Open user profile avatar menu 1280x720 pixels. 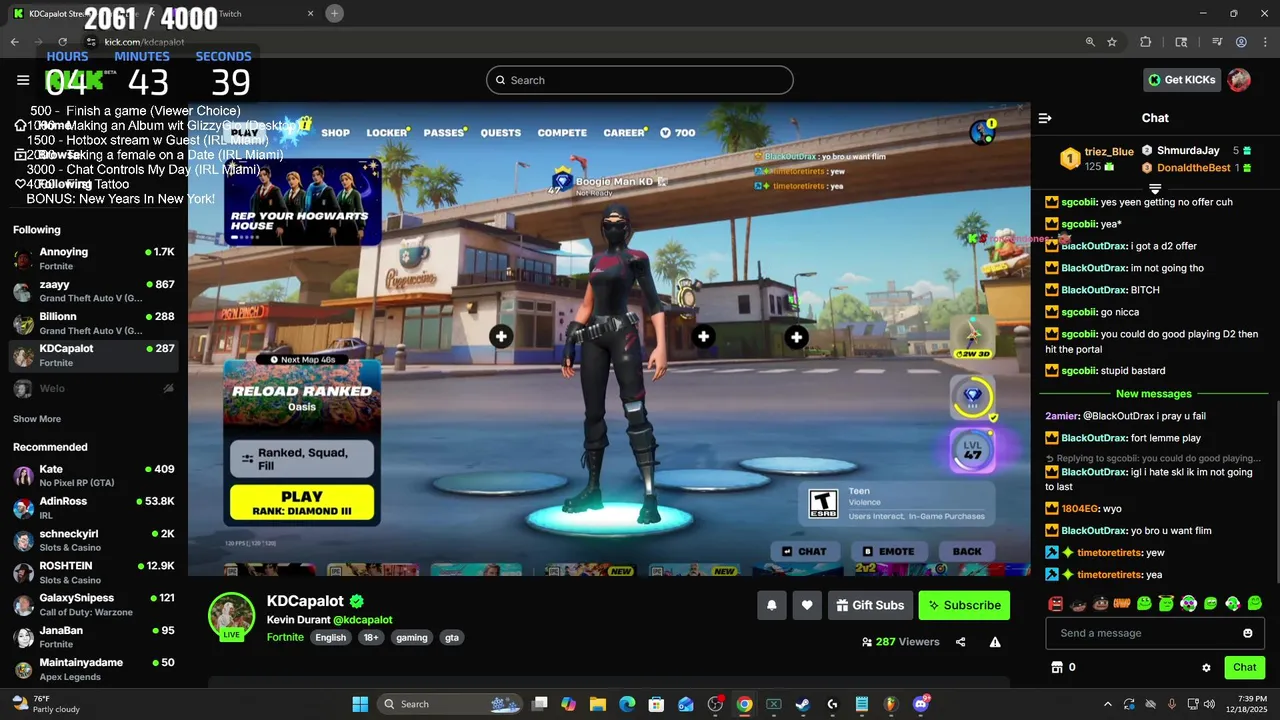(1239, 80)
